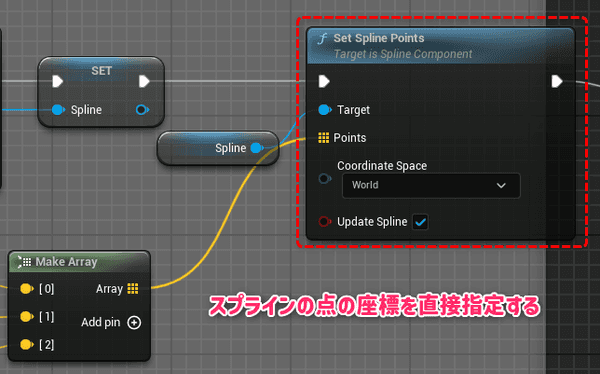This screenshot has height=374, width=600.
Task: Click Make Array element [0] pin
Action: [26, 289]
